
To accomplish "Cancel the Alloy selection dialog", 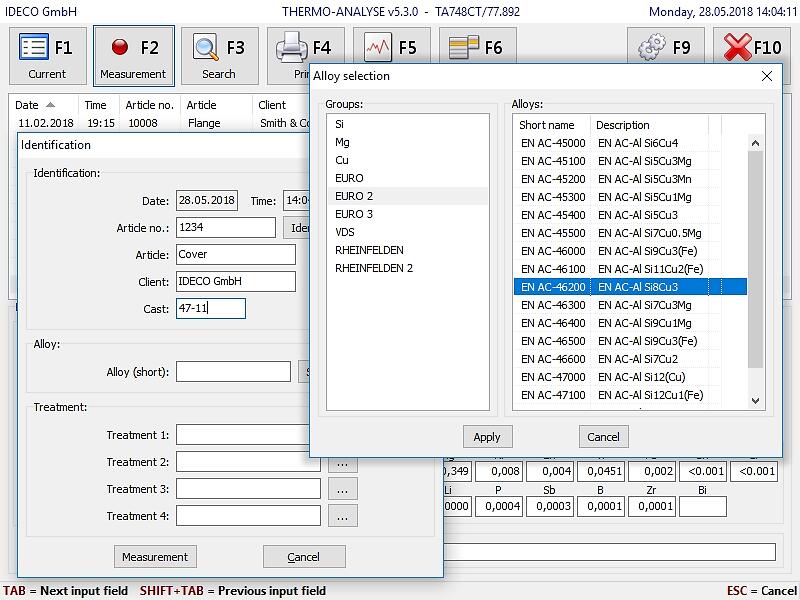I will click(603, 437).
